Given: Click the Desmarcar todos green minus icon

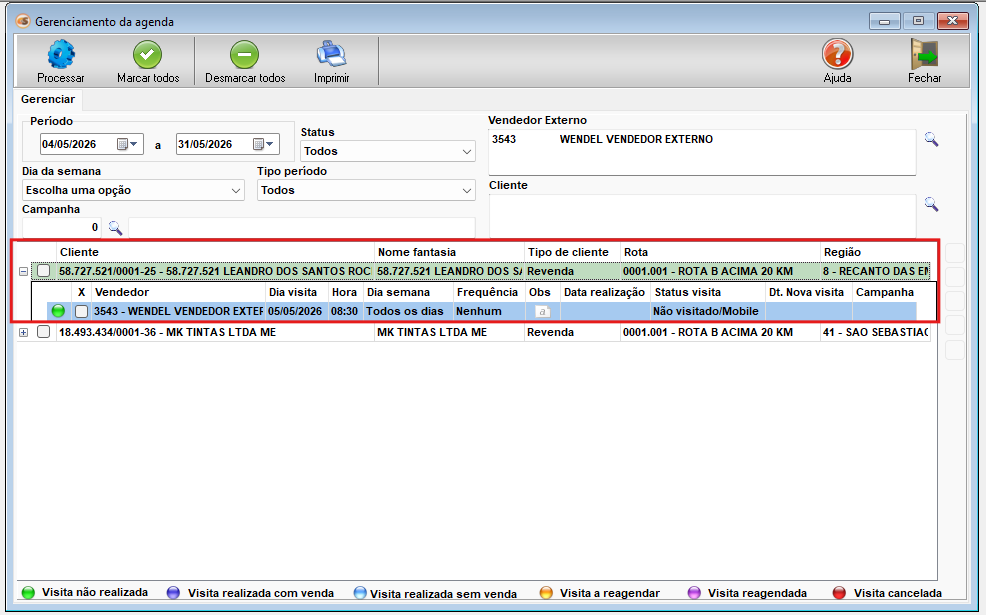Looking at the screenshot, I should [x=245, y=55].
